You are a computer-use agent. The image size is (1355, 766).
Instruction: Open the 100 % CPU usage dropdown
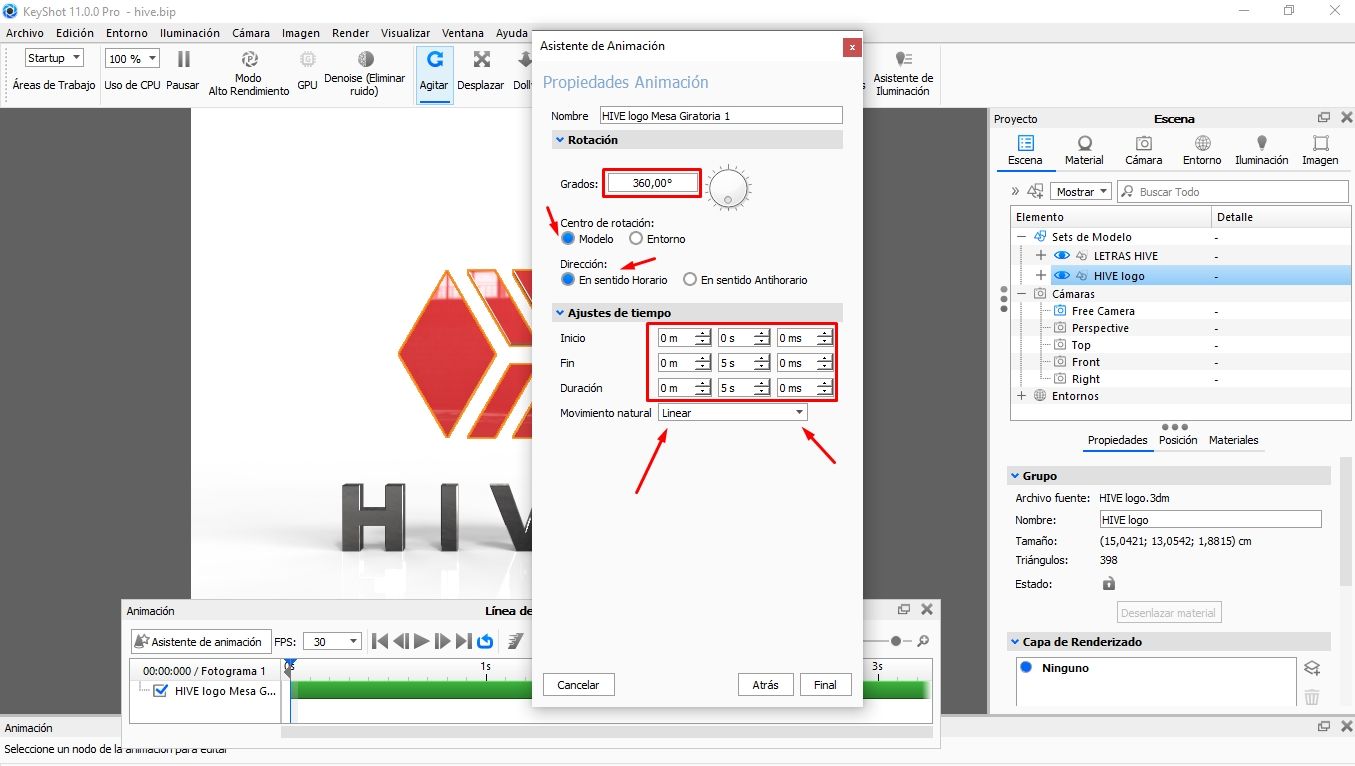131,58
